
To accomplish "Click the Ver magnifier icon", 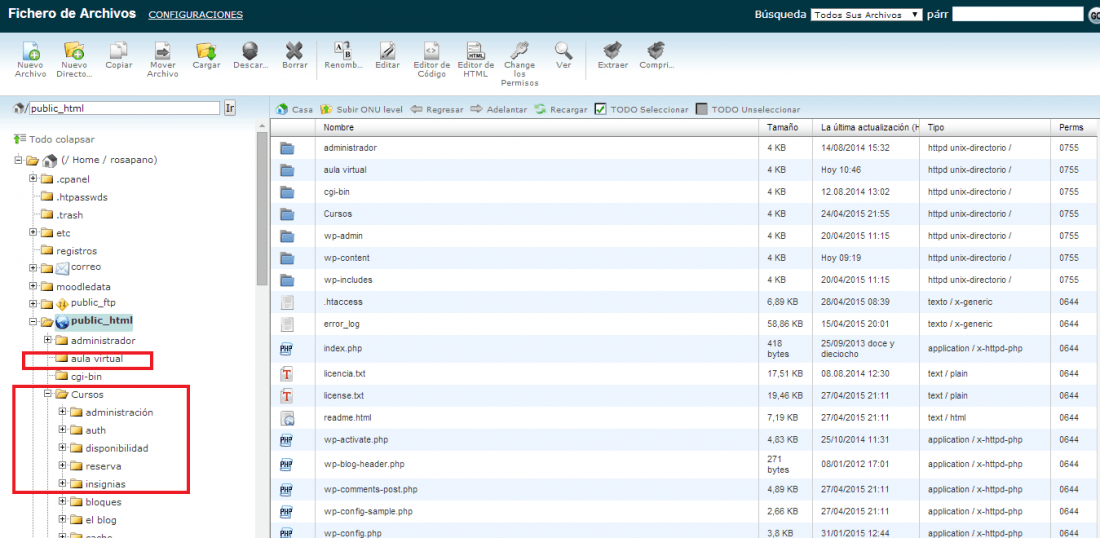I will tap(563, 51).
